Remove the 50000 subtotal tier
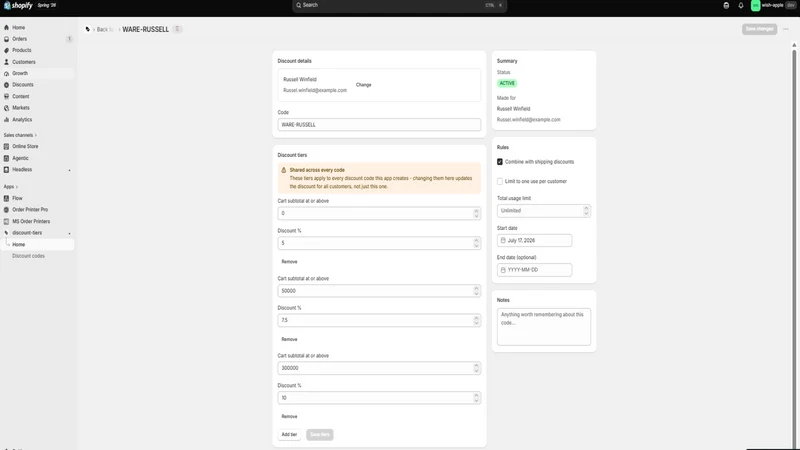This screenshot has width=800, height=450. click(x=289, y=339)
